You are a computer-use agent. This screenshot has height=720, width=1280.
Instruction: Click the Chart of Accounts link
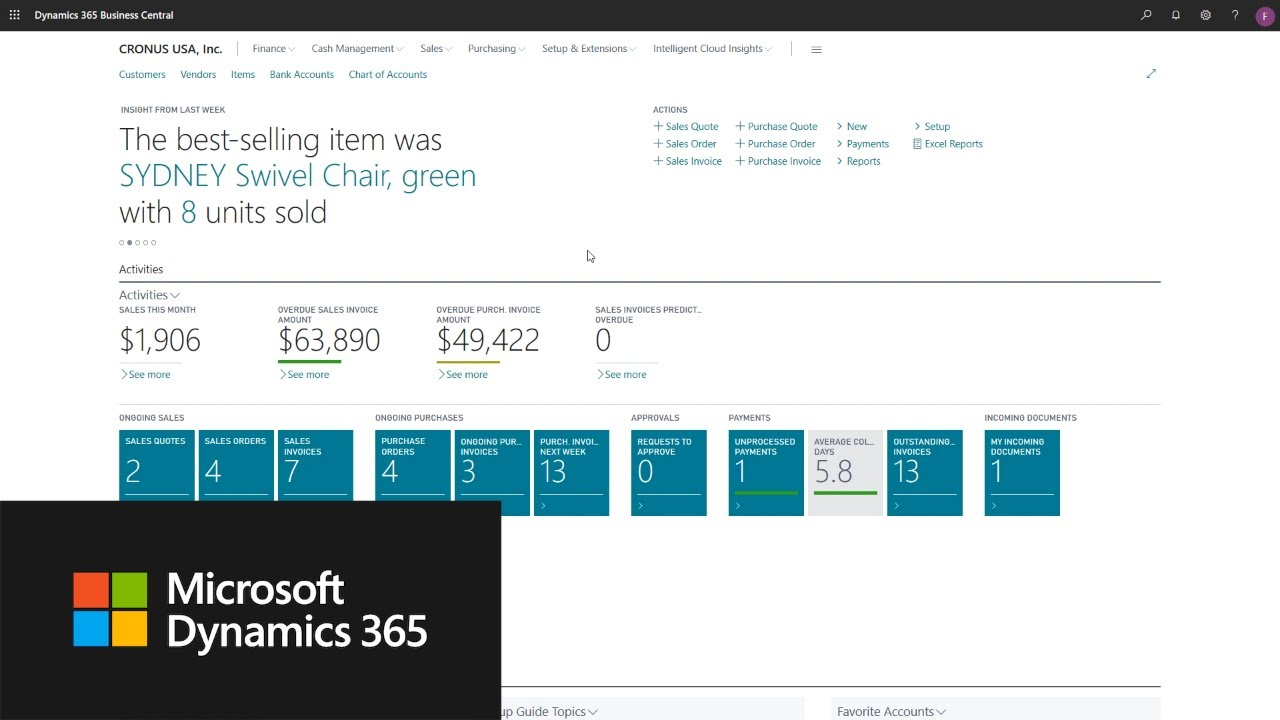pyautogui.click(x=387, y=74)
